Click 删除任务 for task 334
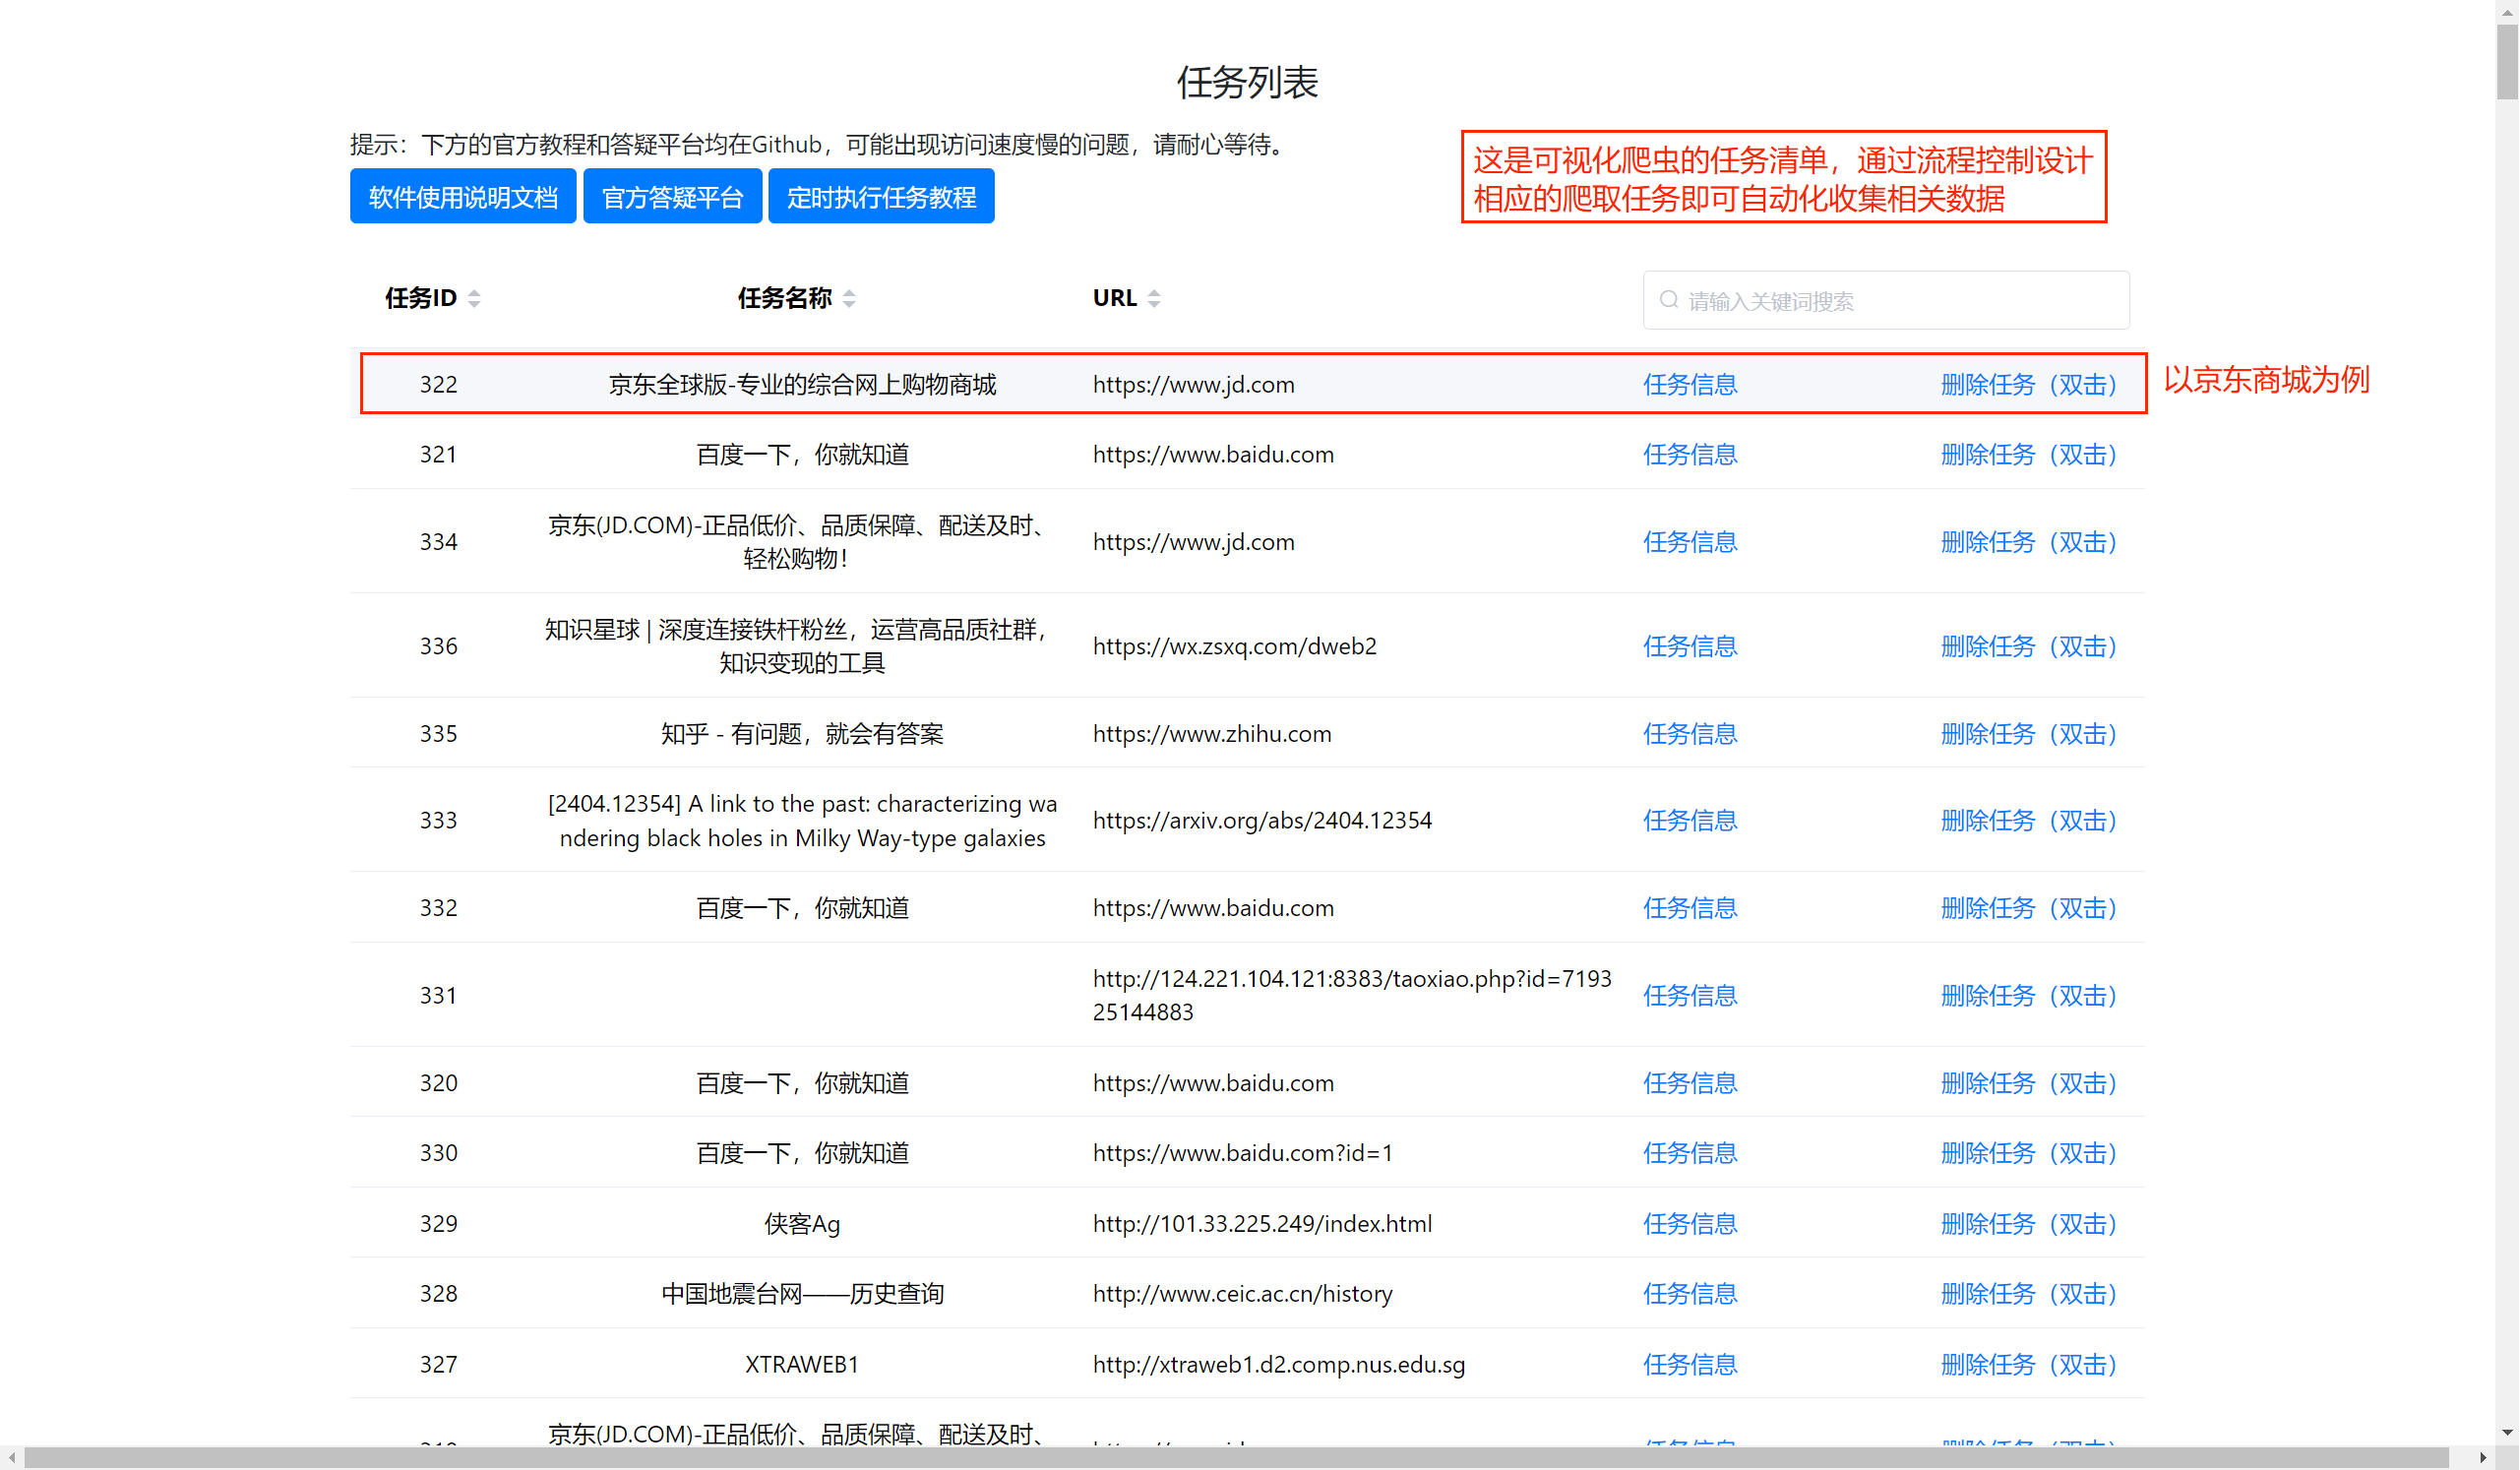 [2029, 541]
